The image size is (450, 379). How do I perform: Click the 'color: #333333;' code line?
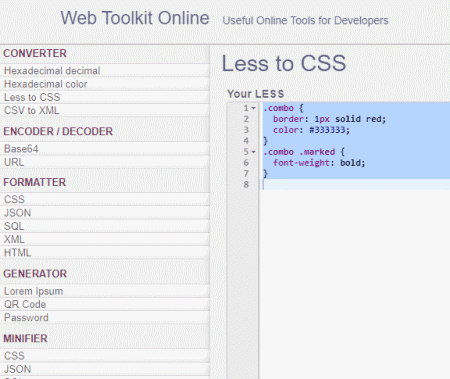(x=311, y=130)
